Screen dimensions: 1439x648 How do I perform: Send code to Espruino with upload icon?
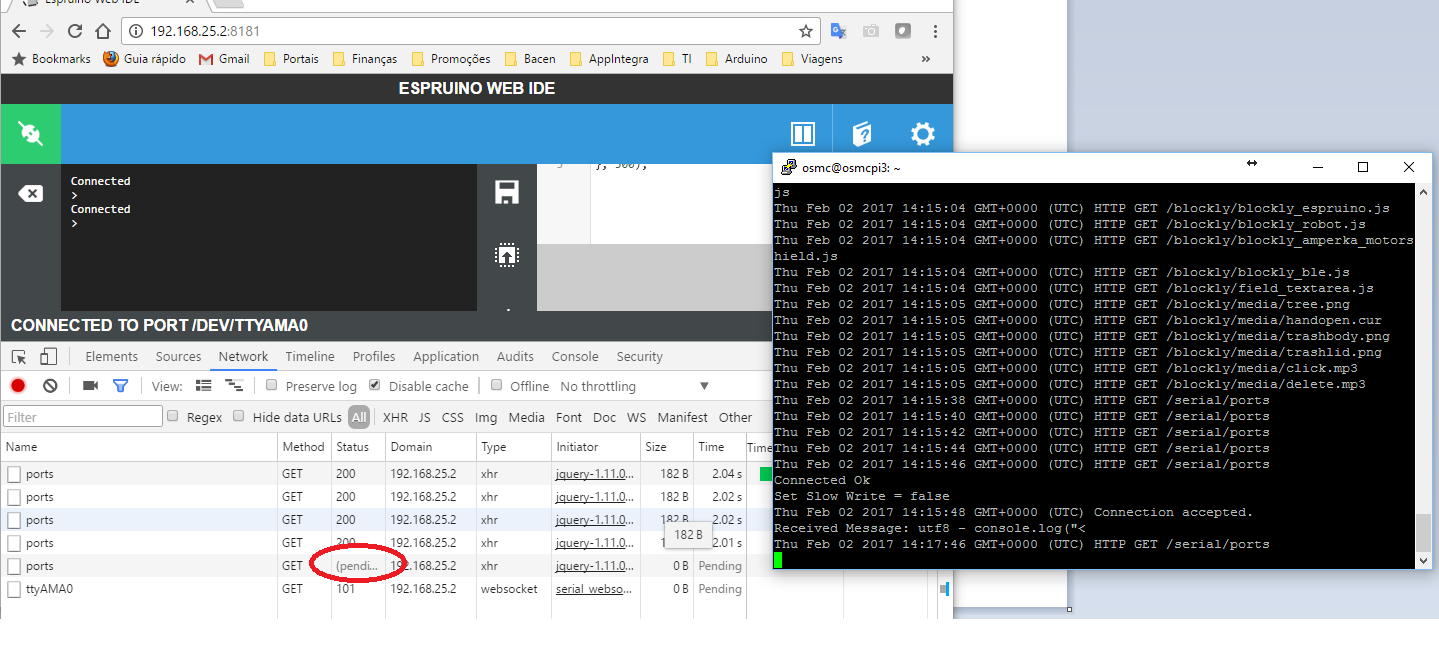coord(507,255)
